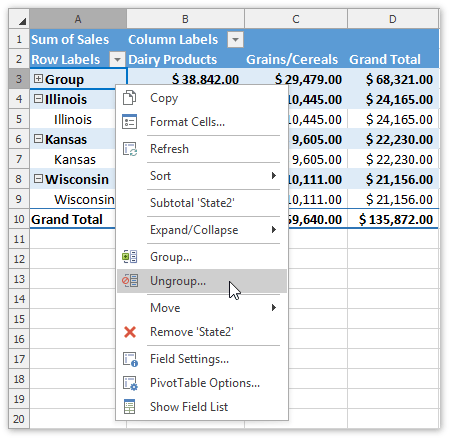
Task: Choose Remove 'State2' menu entry
Action: (x=202, y=332)
